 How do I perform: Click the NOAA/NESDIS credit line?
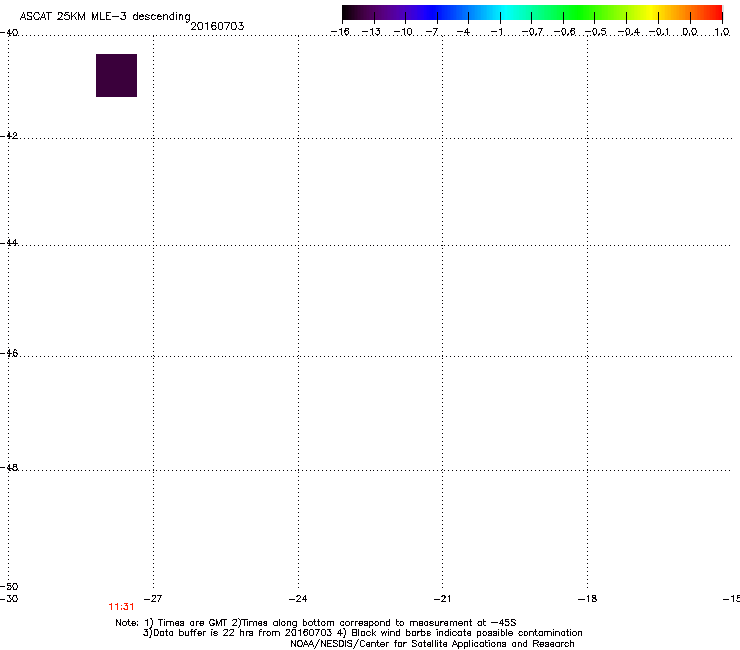tap(432, 644)
